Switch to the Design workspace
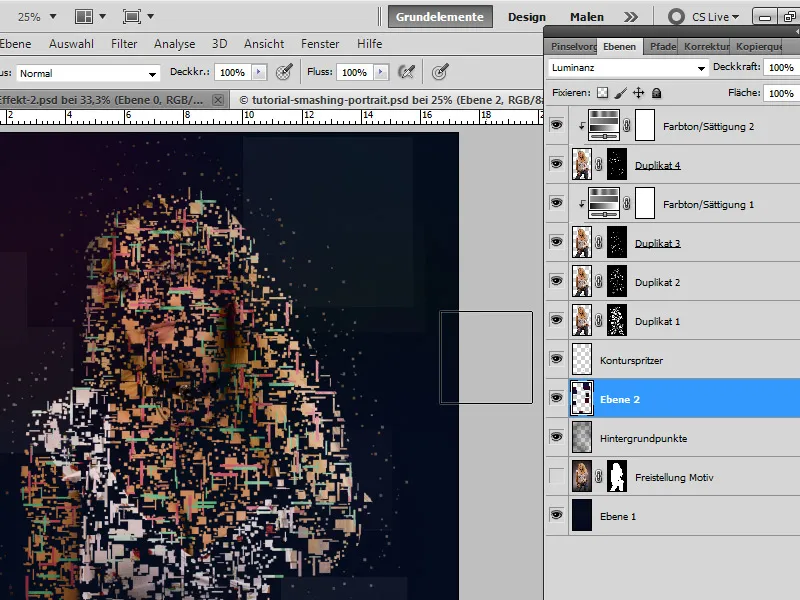The image size is (800, 600). click(527, 17)
